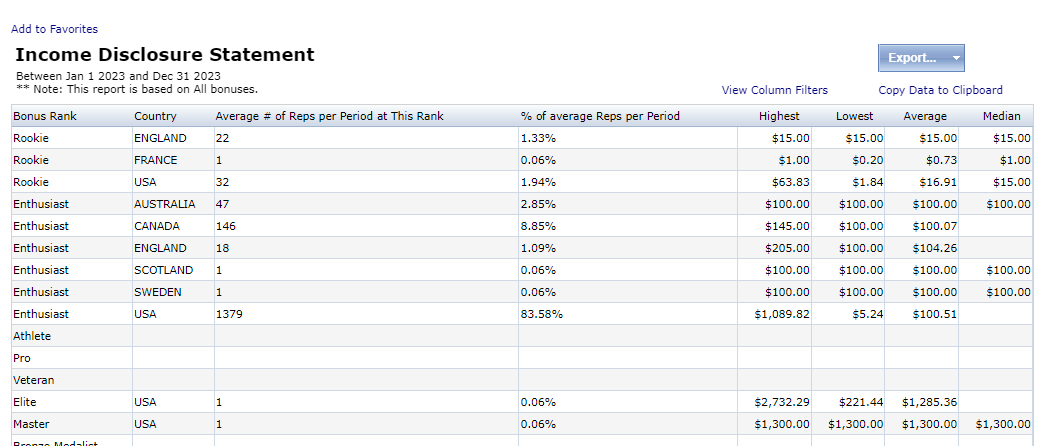
Task: Sort by Country column header
Action: coord(155,116)
